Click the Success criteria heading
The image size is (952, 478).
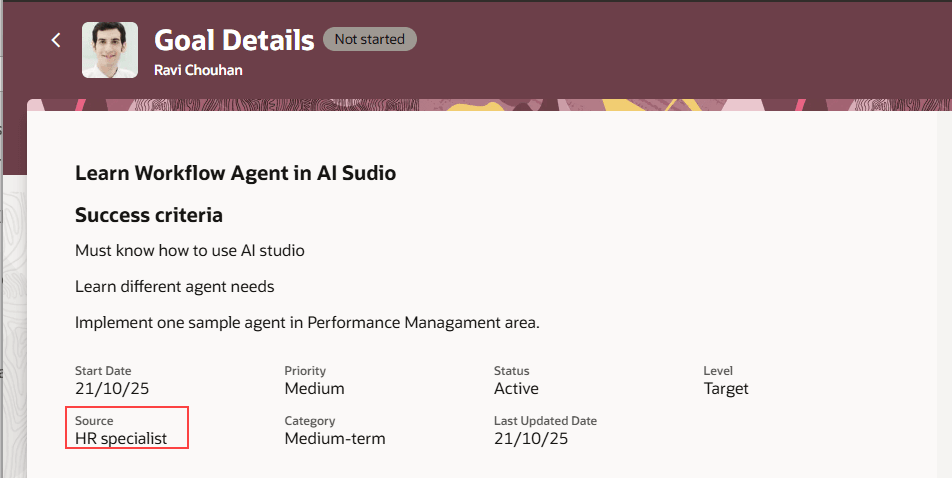click(x=149, y=215)
